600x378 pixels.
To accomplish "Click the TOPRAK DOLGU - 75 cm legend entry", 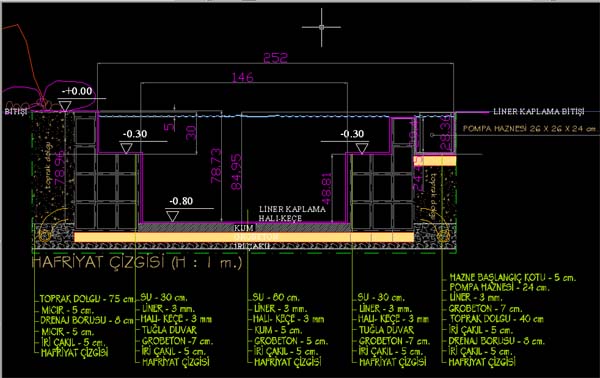I will 87,299.
